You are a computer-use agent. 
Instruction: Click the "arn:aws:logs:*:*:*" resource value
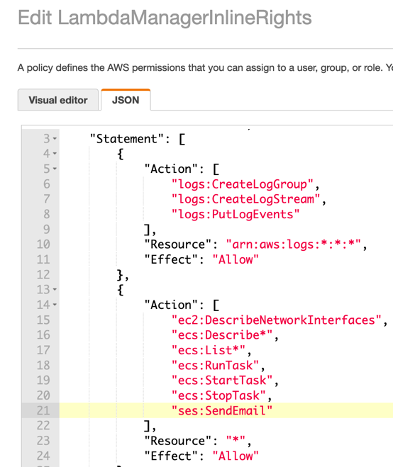pyautogui.click(x=293, y=244)
